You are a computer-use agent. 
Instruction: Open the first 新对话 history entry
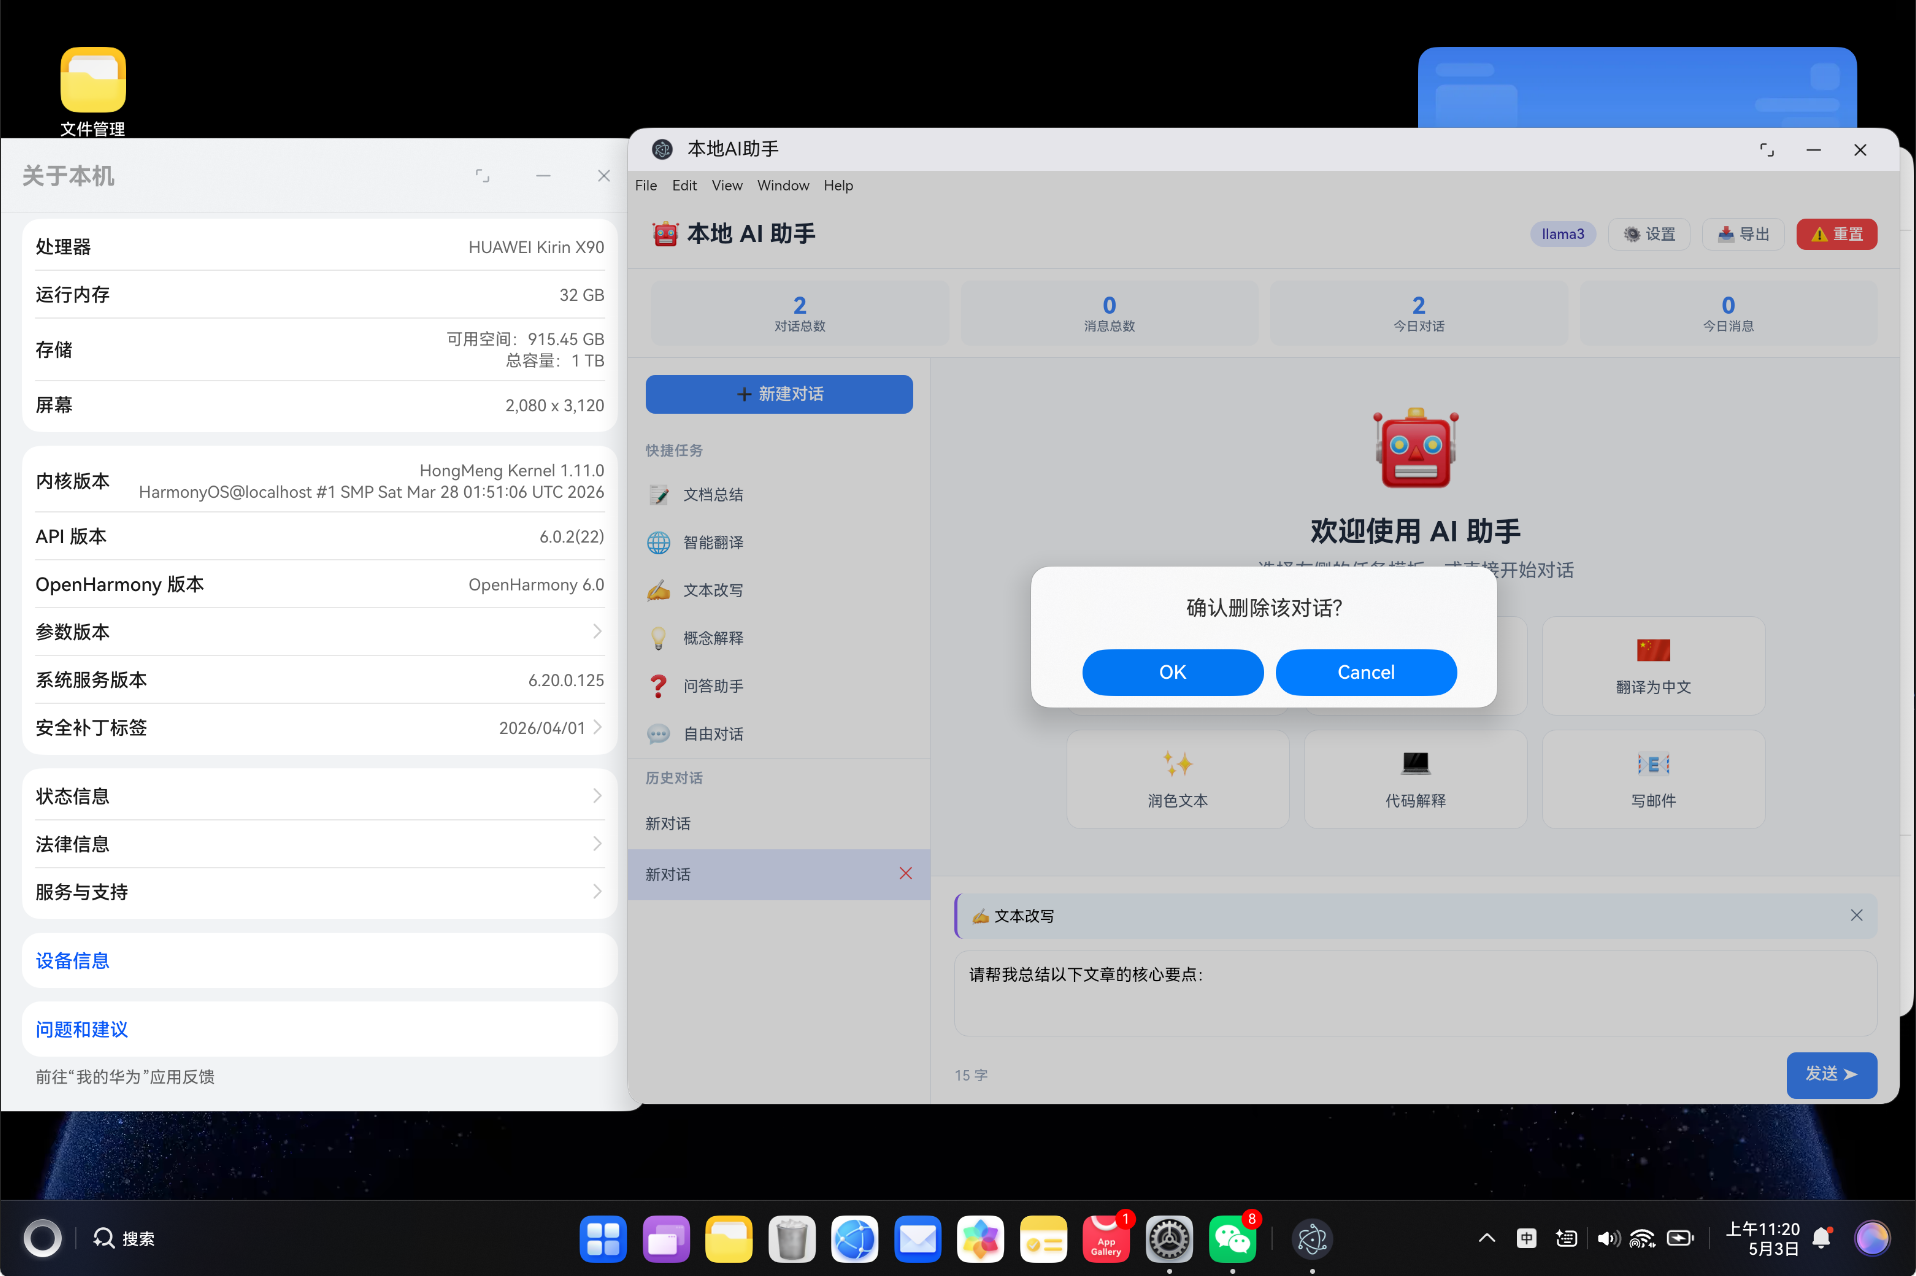(x=779, y=824)
